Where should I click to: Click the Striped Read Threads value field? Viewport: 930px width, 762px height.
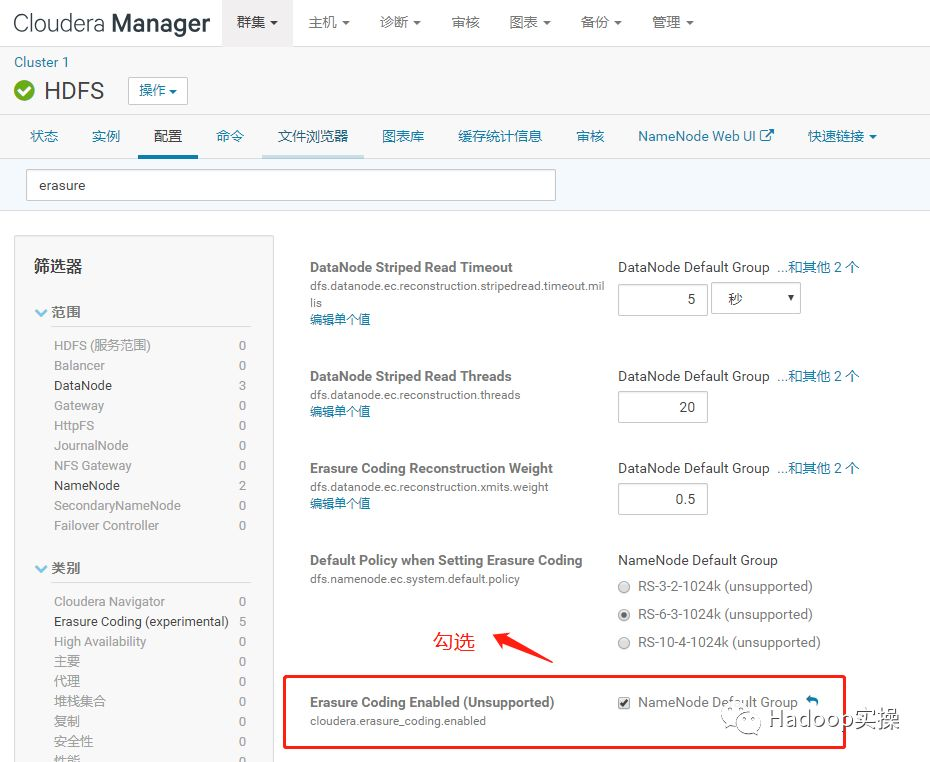coord(663,407)
